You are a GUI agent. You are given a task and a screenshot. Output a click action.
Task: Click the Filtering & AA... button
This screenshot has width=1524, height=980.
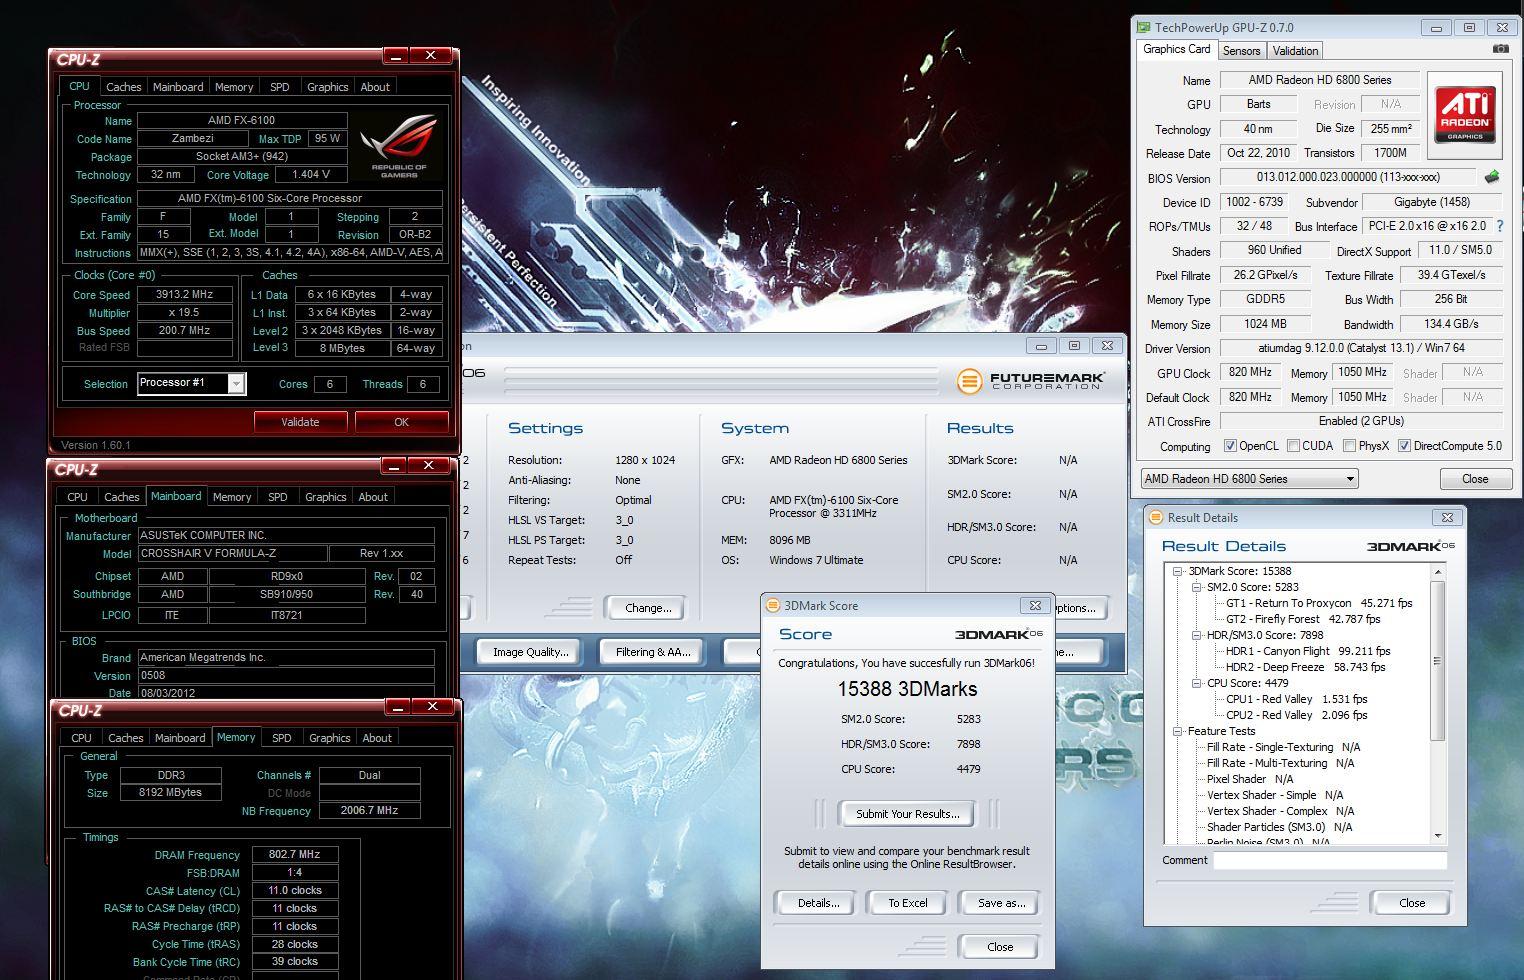(x=652, y=652)
